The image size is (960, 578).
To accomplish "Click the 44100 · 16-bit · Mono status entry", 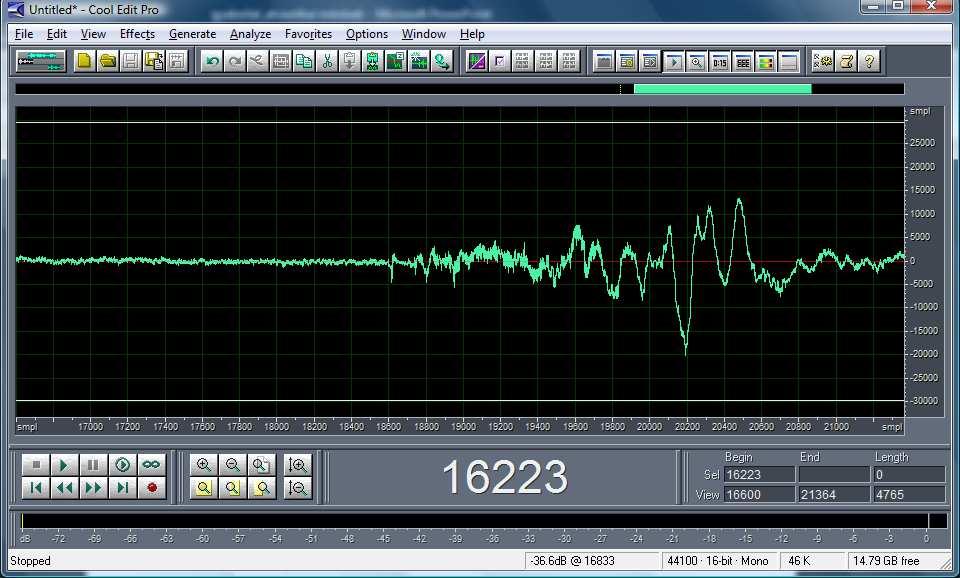I will 718,561.
